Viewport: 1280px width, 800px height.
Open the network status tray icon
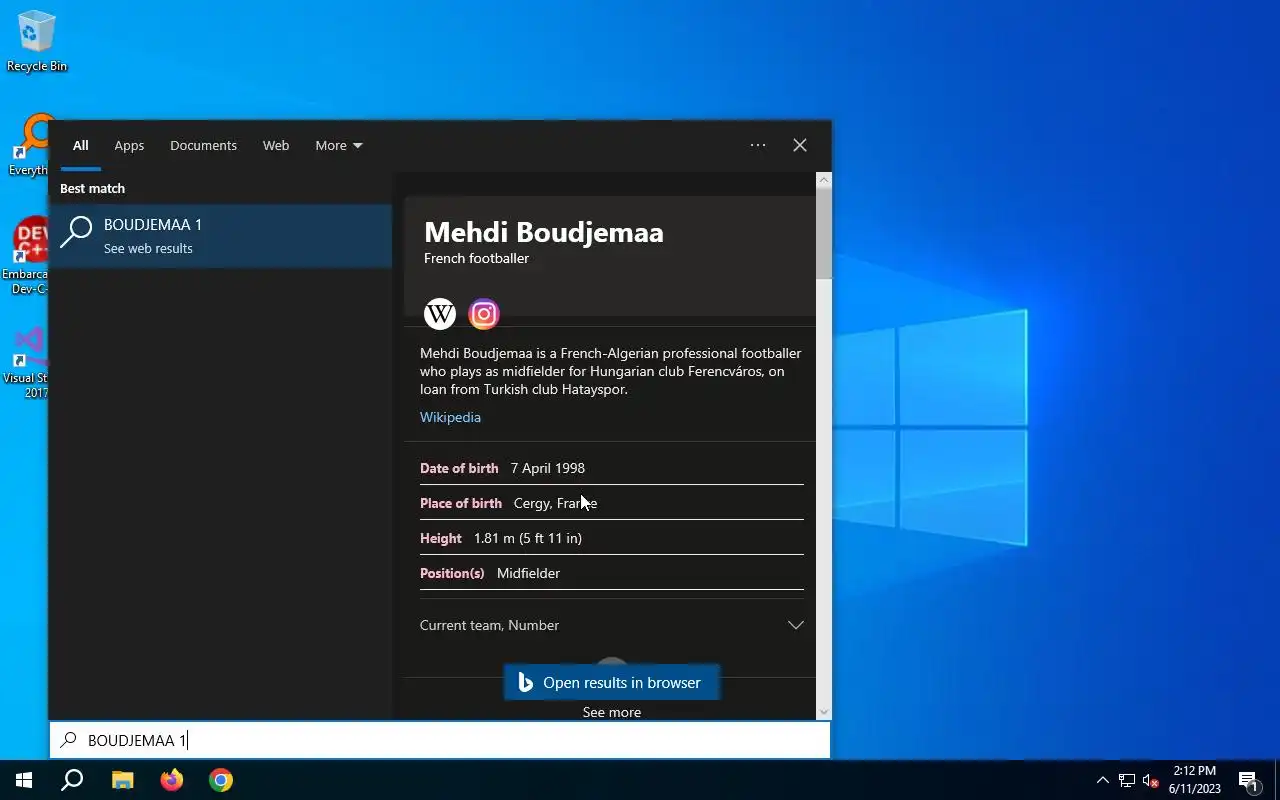[x=1127, y=780]
